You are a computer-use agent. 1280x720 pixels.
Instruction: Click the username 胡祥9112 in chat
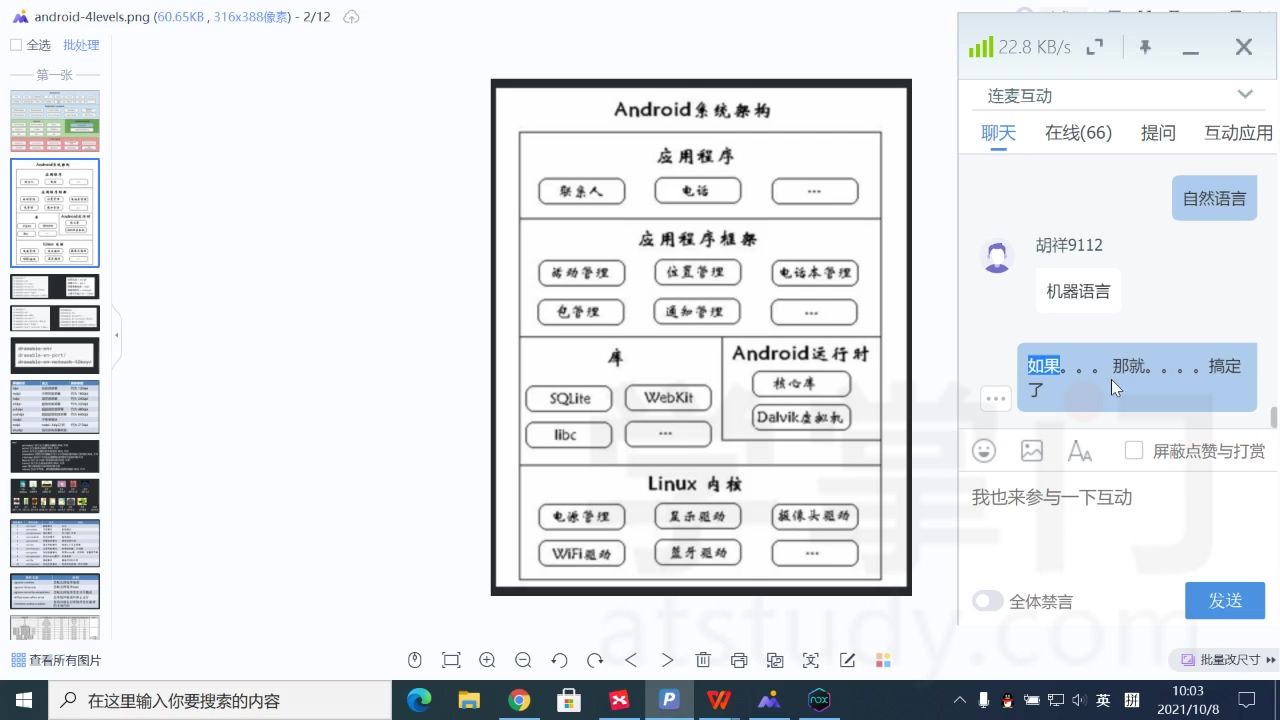[1069, 245]
